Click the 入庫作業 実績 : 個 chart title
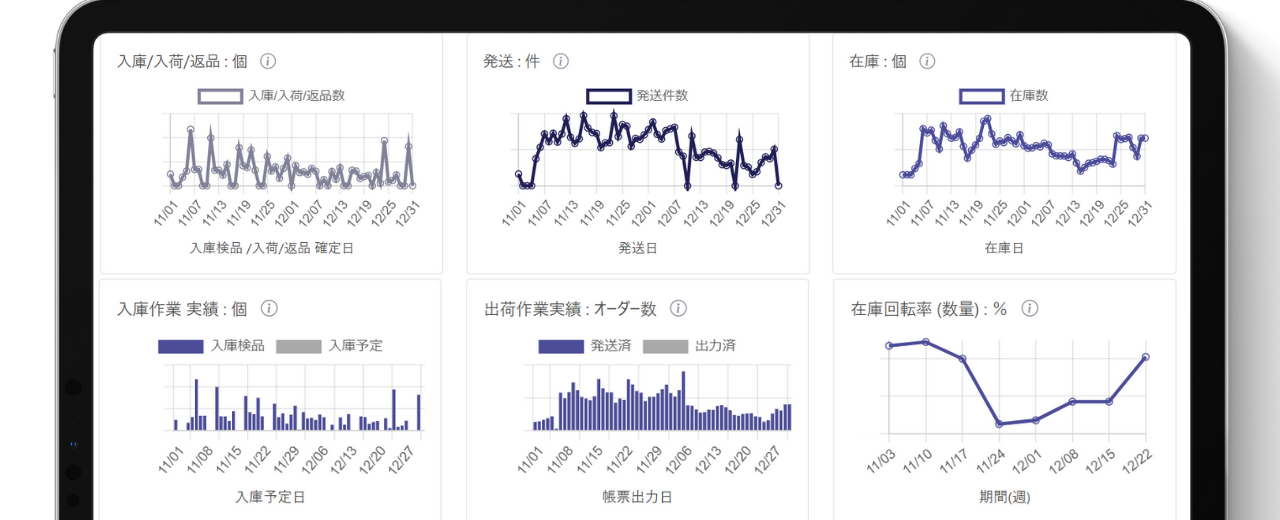The width and height of the screenshot is (1280, 520). (x=183, y=309)
